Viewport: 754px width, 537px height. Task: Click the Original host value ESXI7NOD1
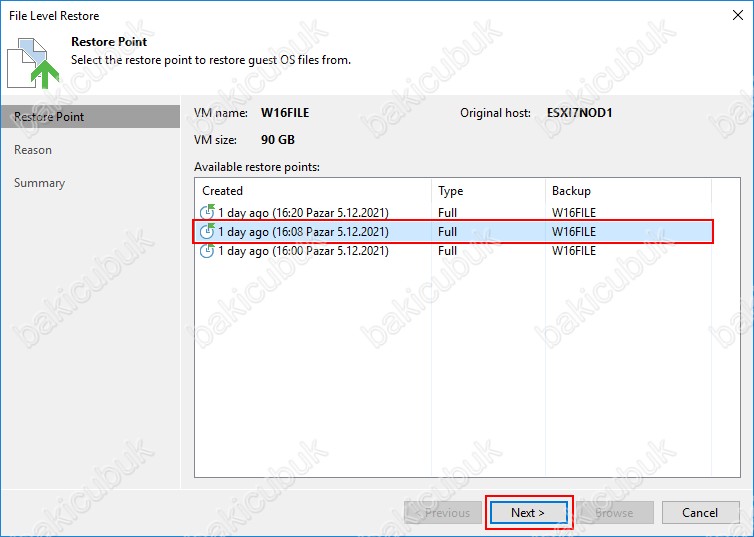579,113
